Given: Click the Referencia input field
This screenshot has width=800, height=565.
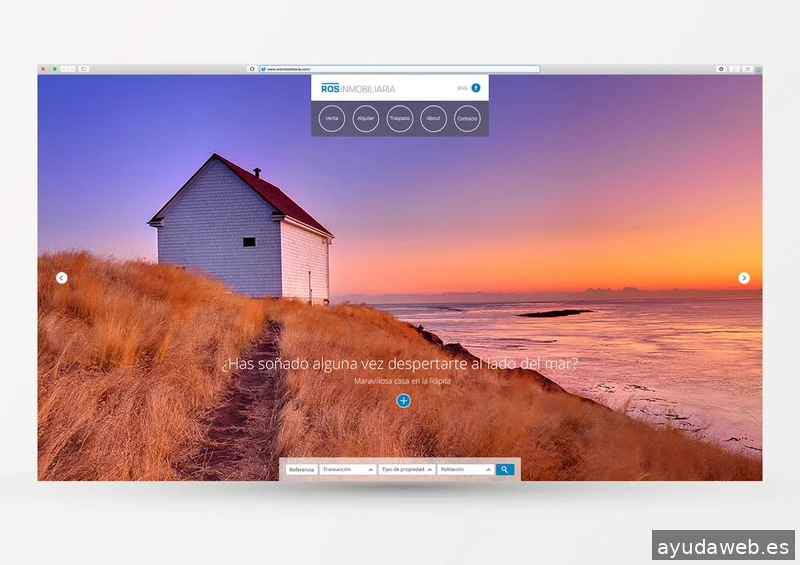Looking at the screenshot, I should pyautogui.click(x=301, y=469).
